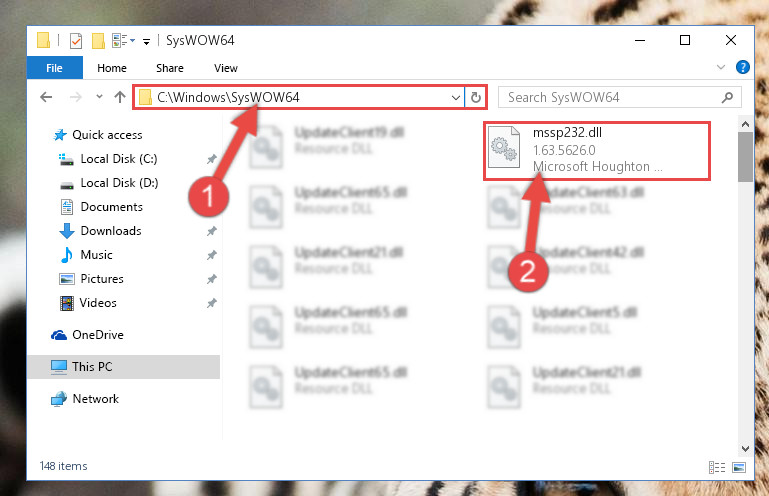Go up one folder level
This screenshot has width=769, height=496.
(120, 97)
